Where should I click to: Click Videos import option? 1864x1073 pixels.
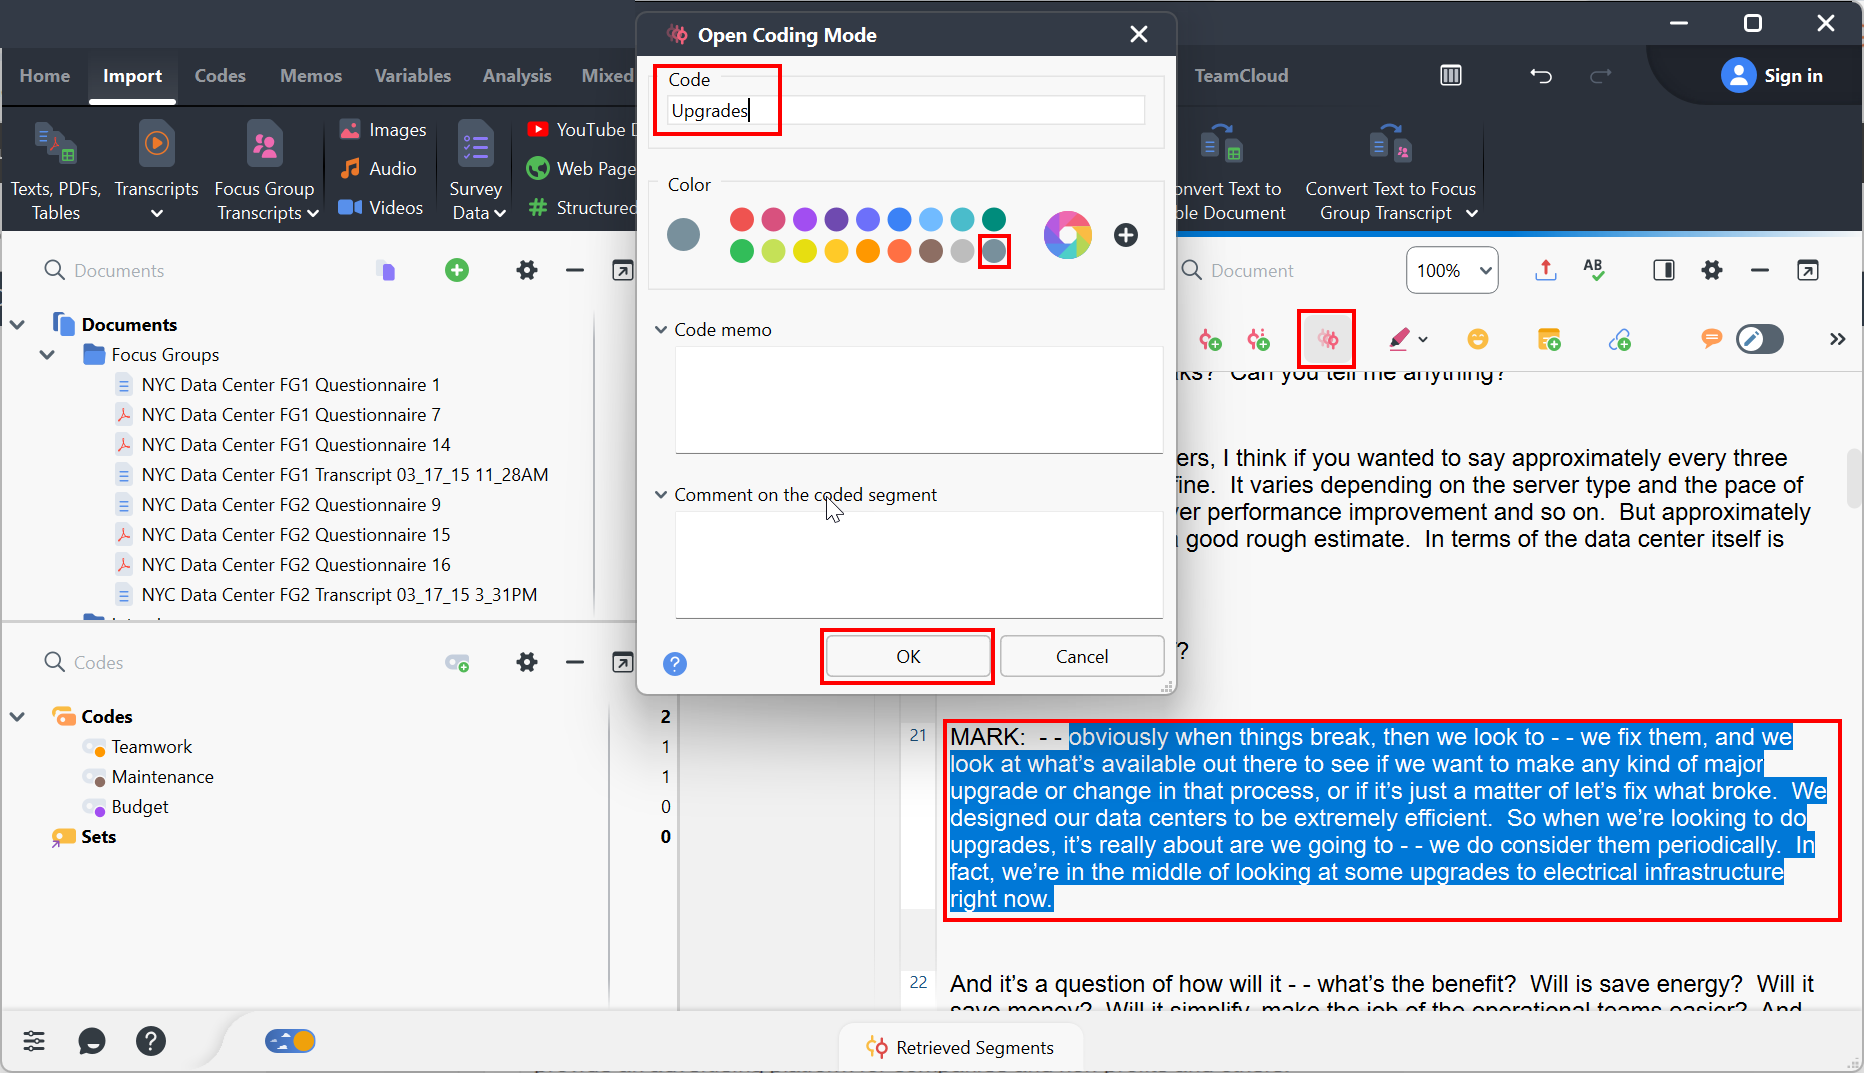[381, 207]
